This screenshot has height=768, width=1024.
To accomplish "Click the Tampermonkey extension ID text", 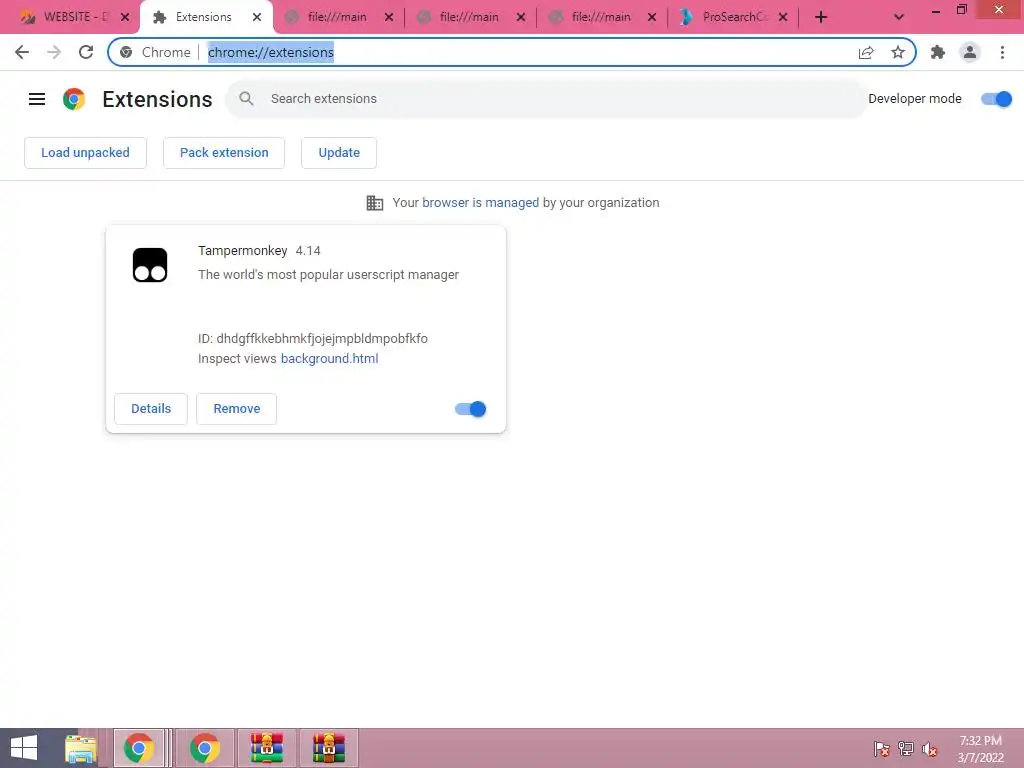I will click(313, 338).
